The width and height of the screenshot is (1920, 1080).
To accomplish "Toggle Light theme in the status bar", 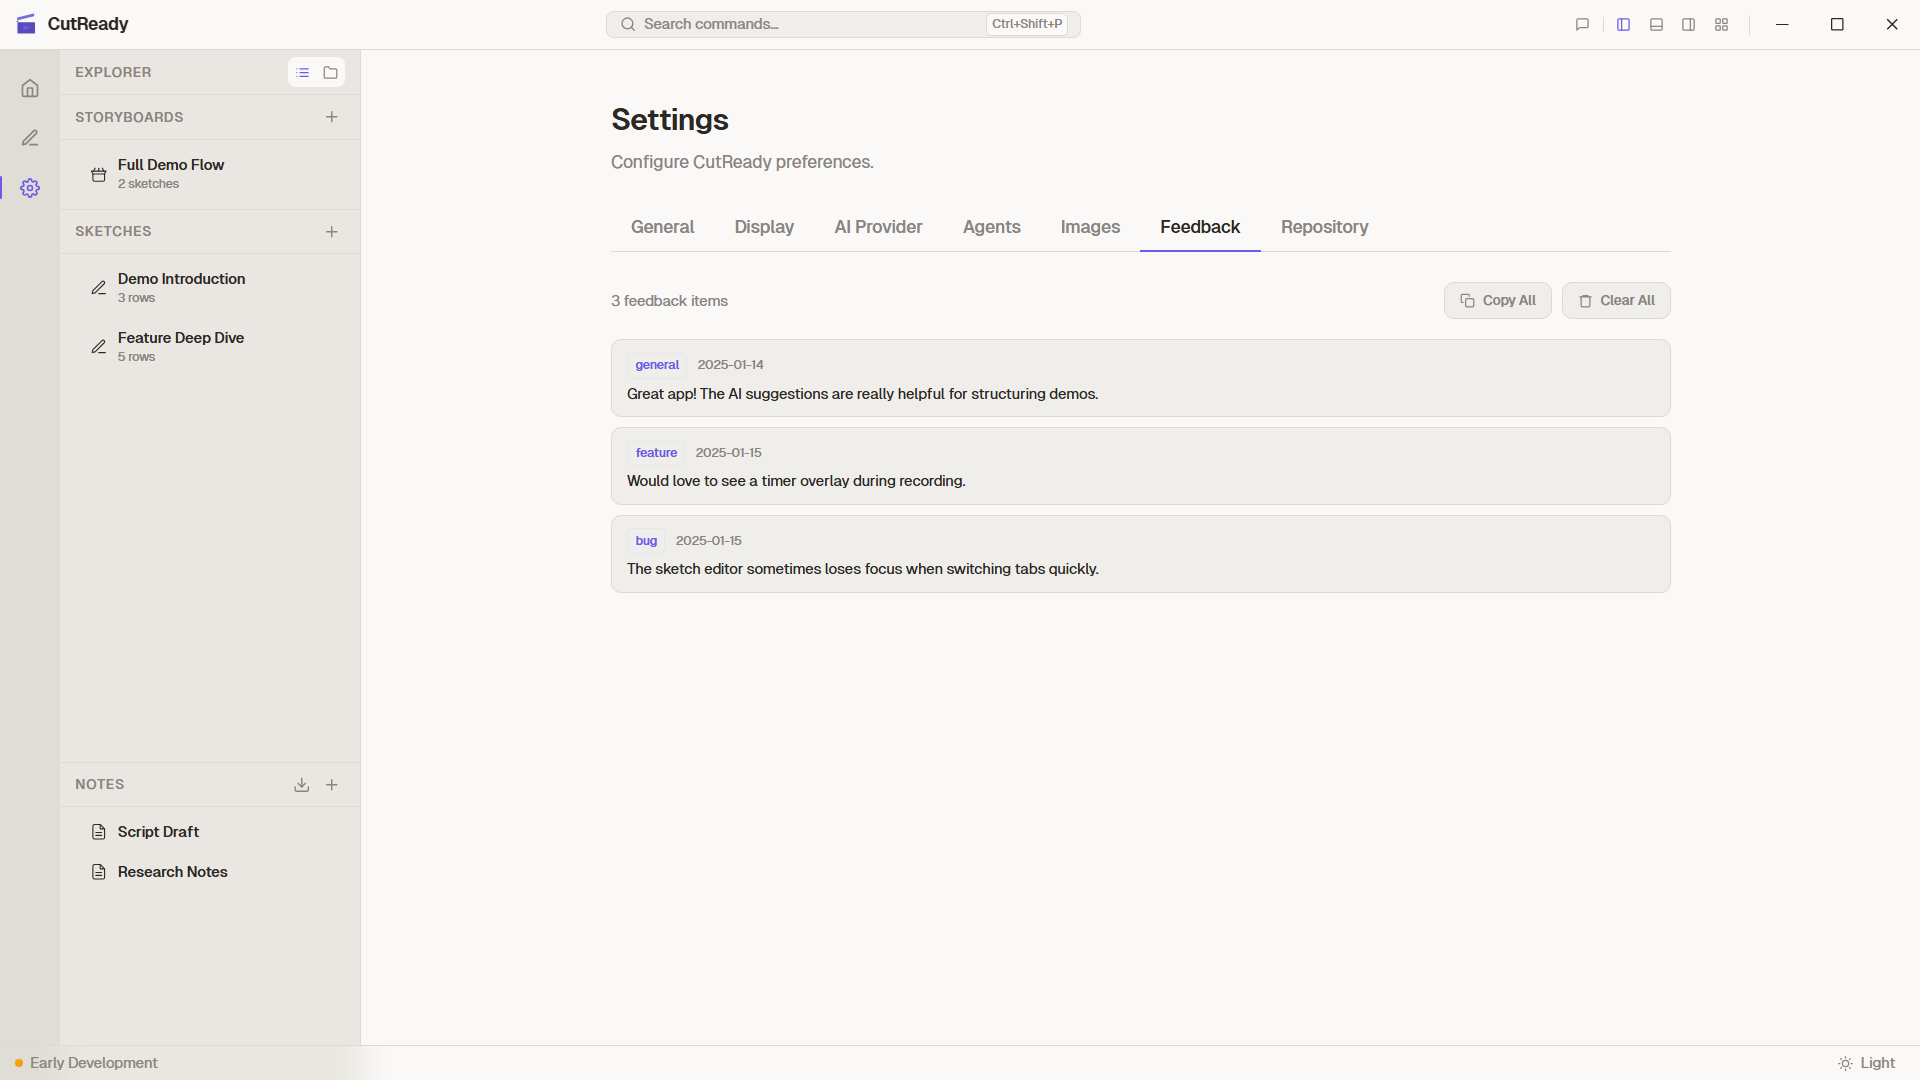I will pos(1867,1063).
